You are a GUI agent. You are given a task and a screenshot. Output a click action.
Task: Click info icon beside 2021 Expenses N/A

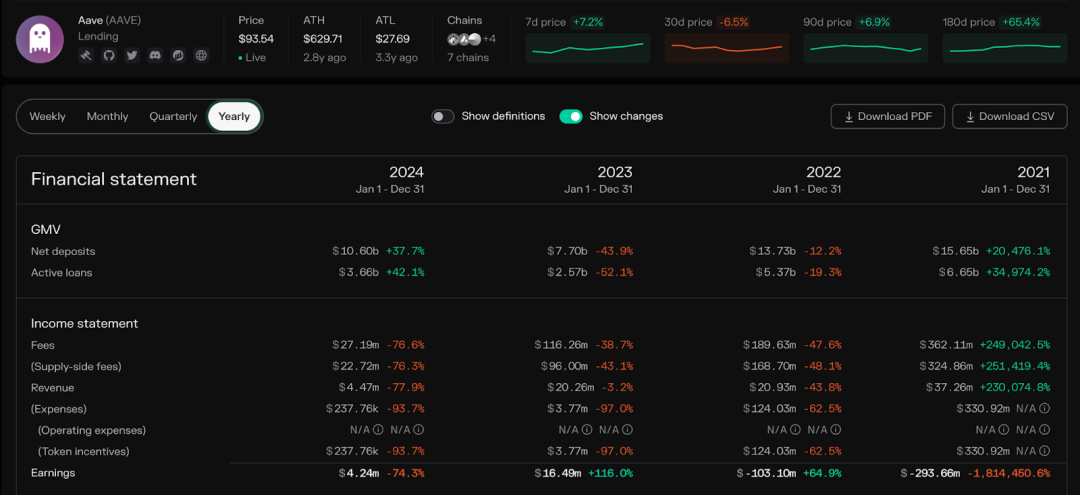pyautogui.click(x=1045, y=408)
